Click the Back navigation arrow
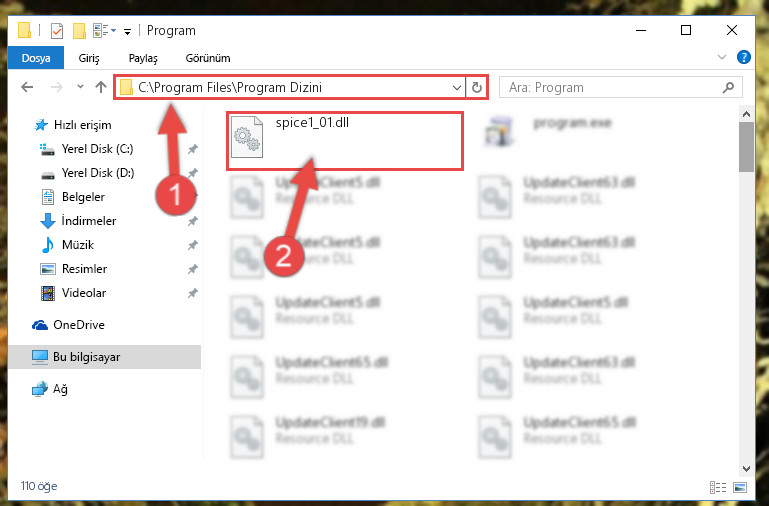Viewport: 769px width, 506px height. click(27, 87)
